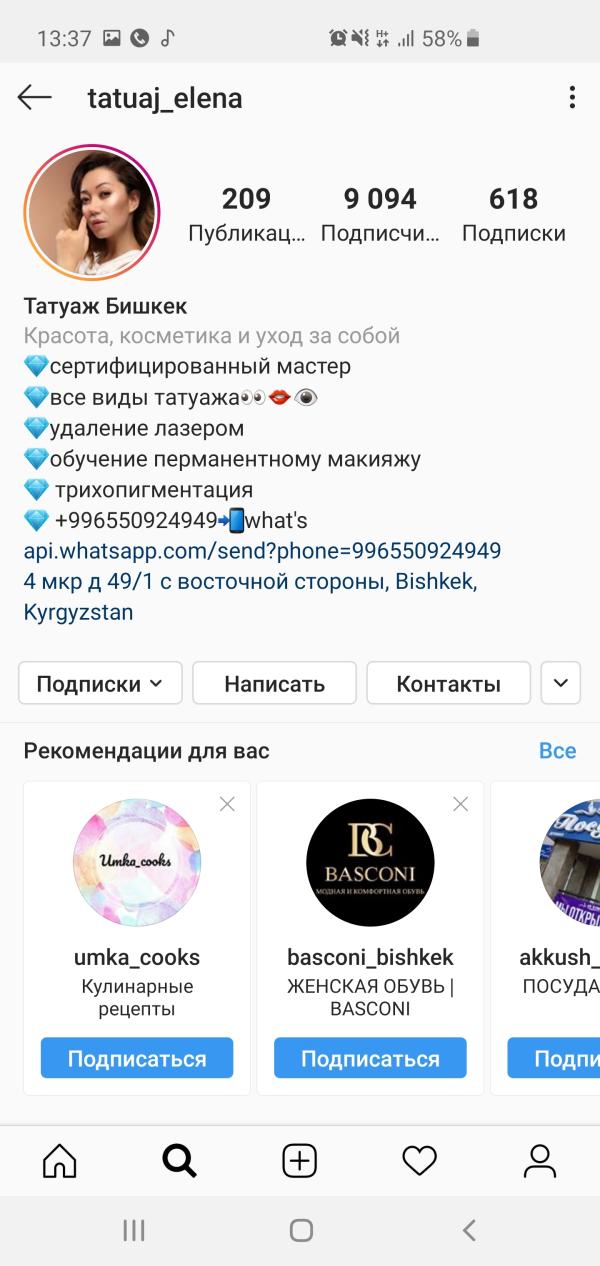
Task: Show all recommendations via Все
Action: [x=557, y=751]
